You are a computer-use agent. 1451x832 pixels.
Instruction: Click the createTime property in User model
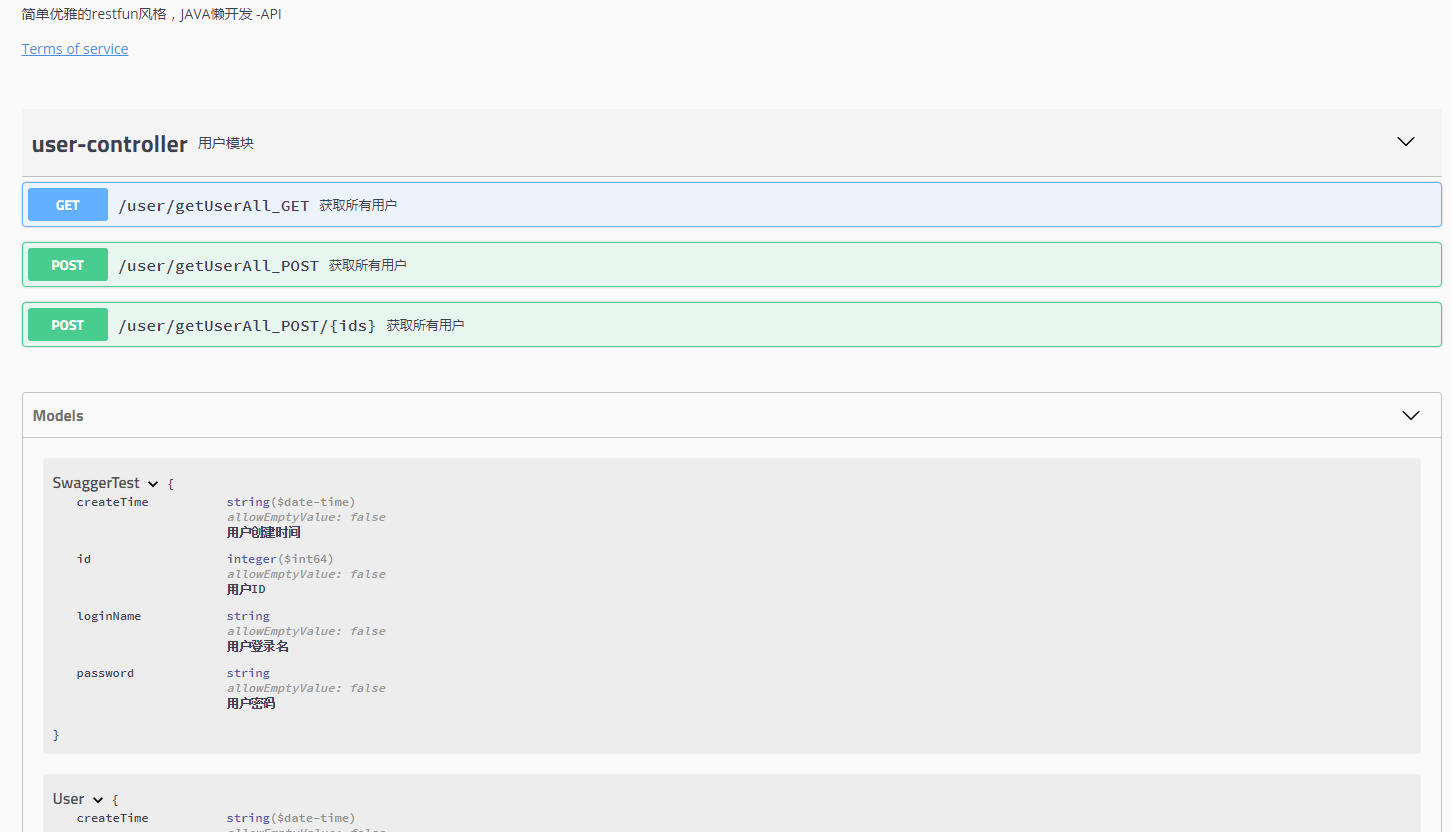point(112,818)
